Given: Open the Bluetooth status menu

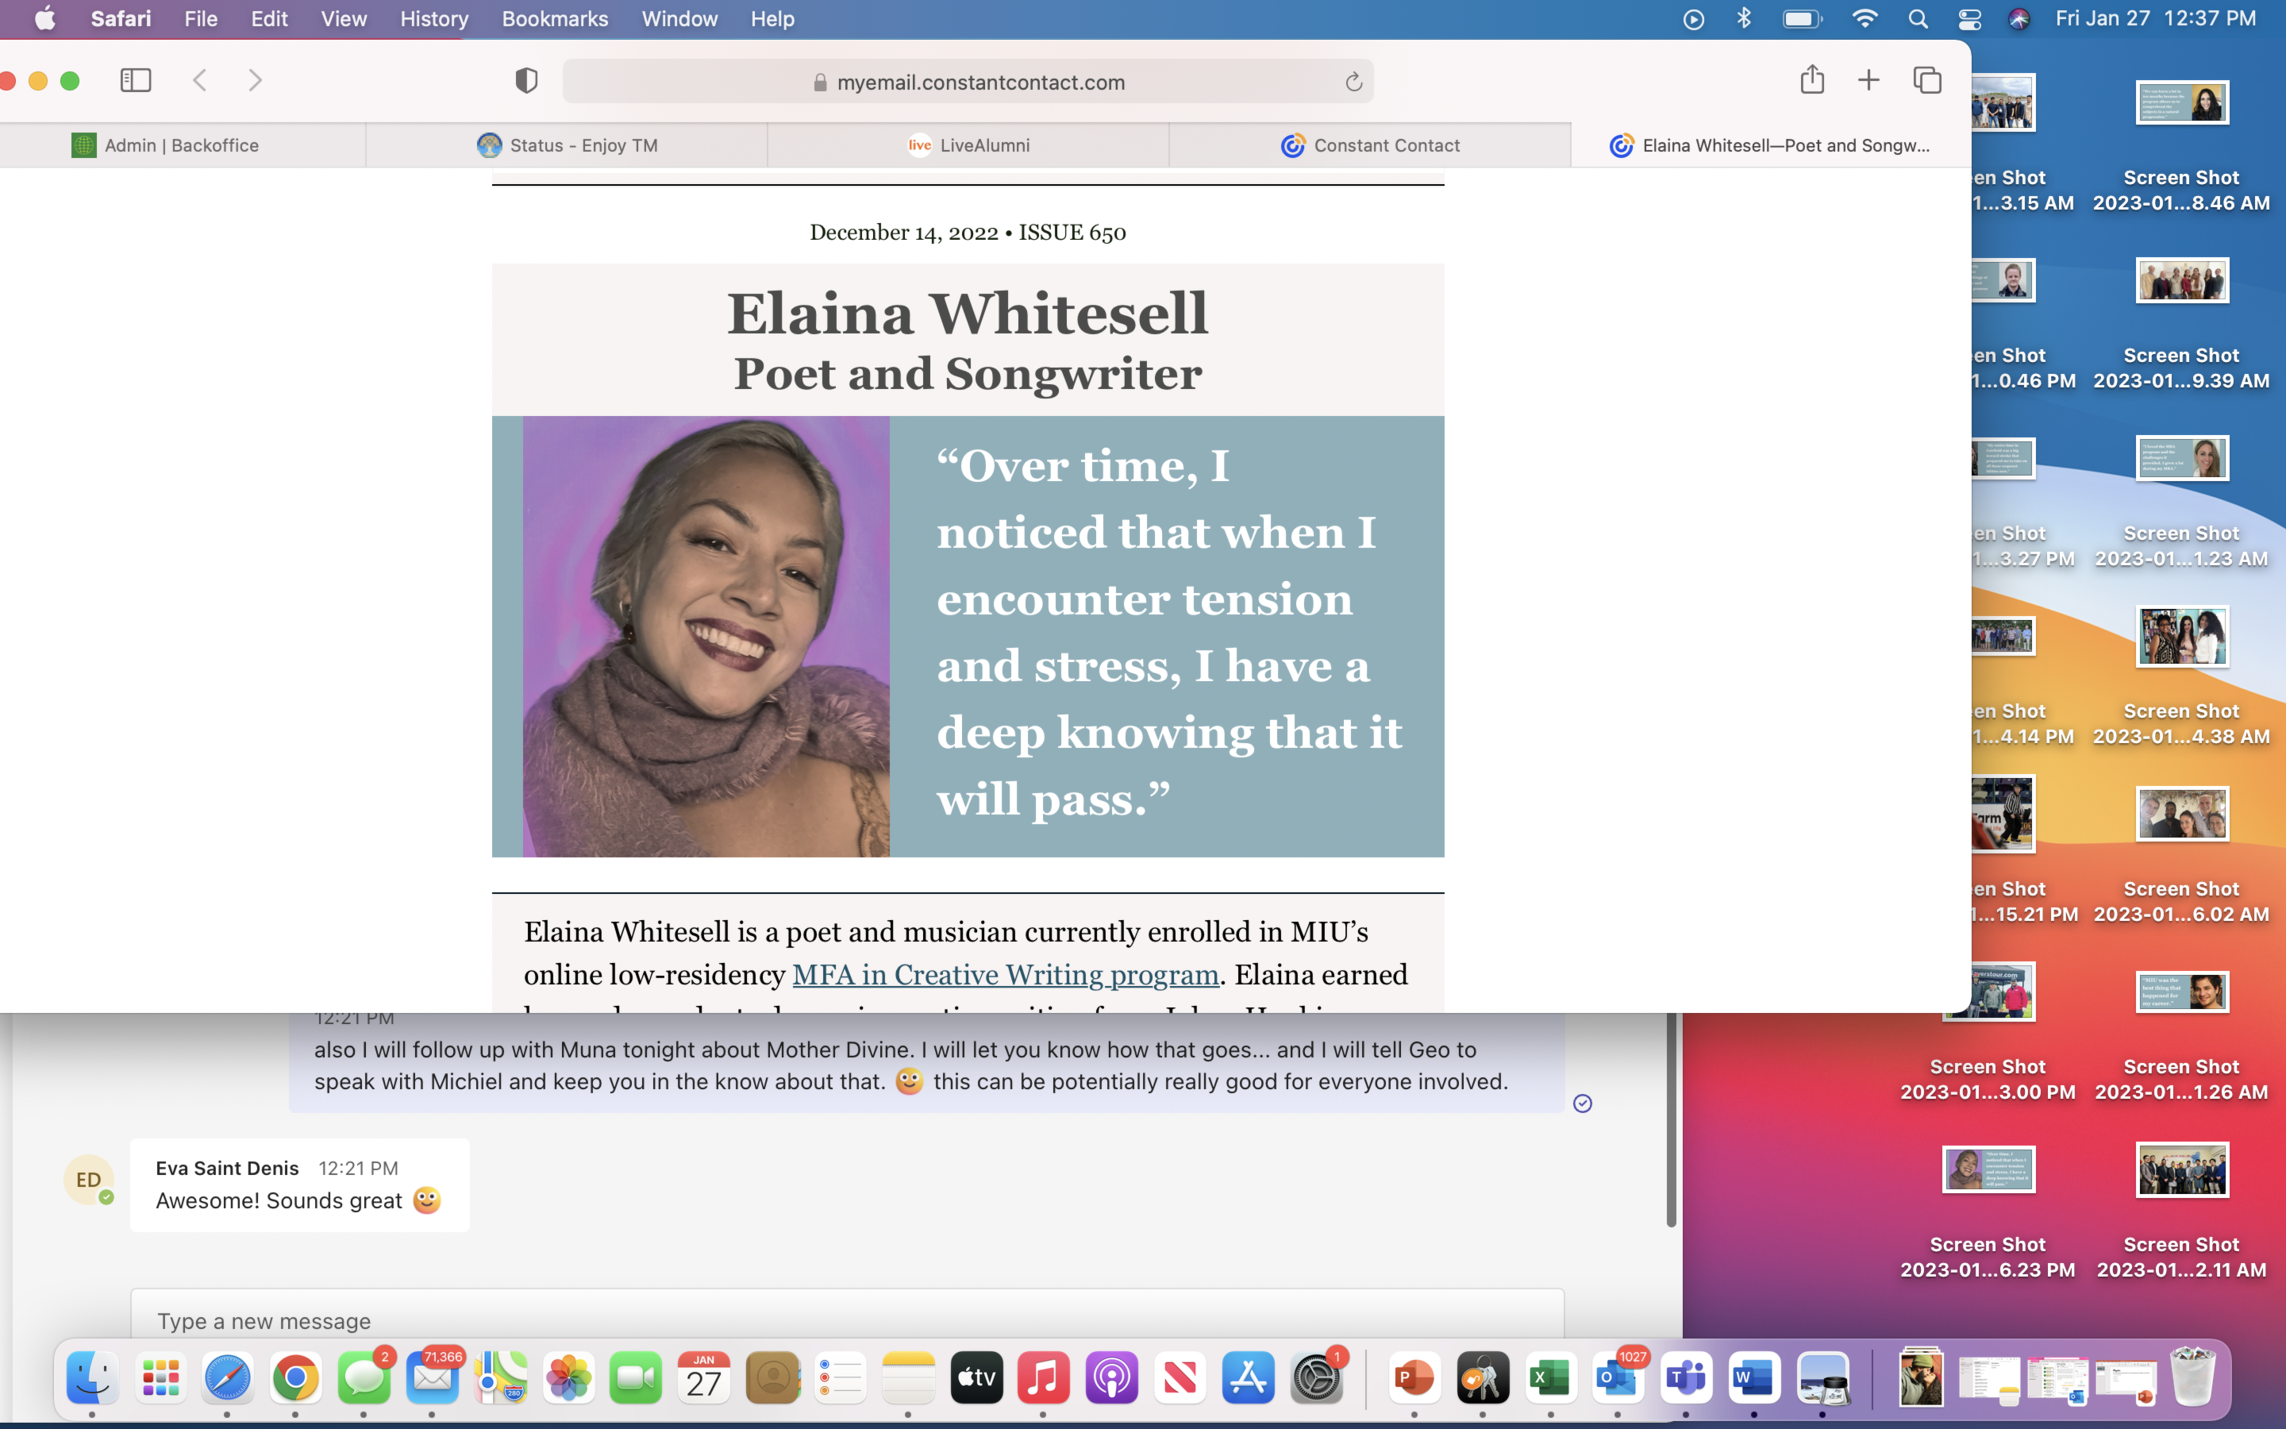Looking at the screenshot, I should click(1744, 19).
